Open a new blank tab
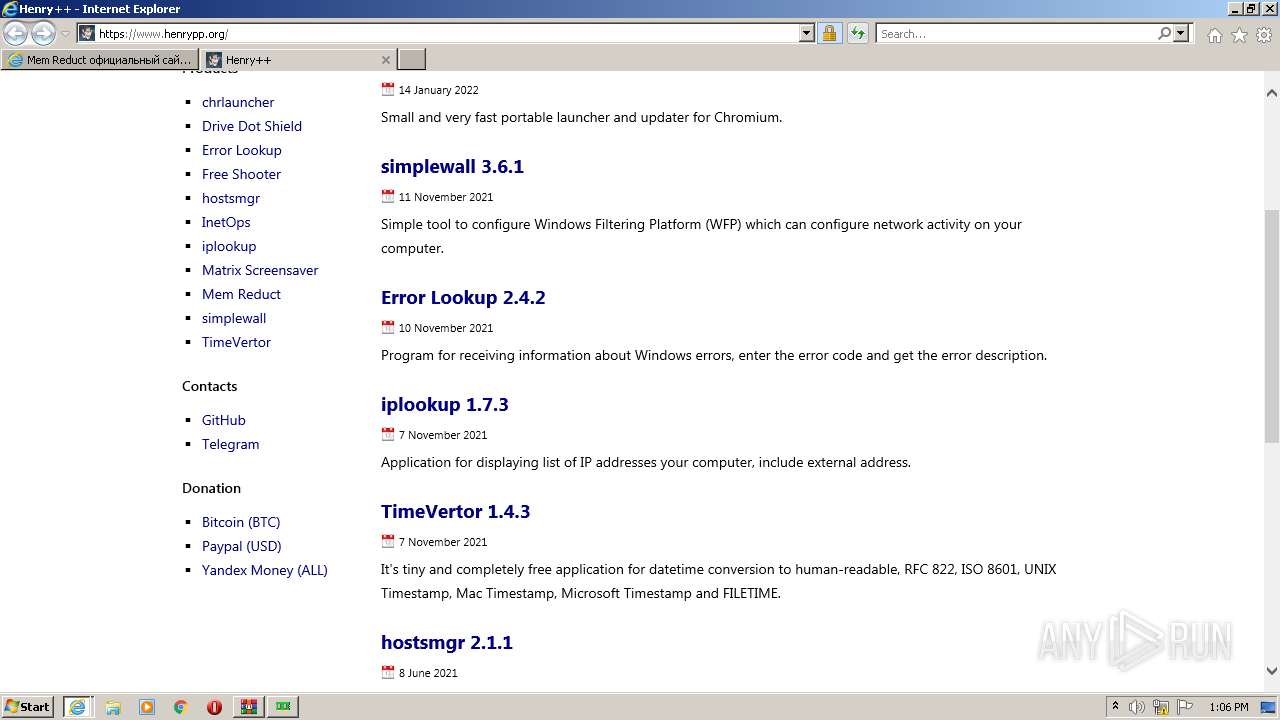Screen dimensions: 1280x720 tap(412, 60)
